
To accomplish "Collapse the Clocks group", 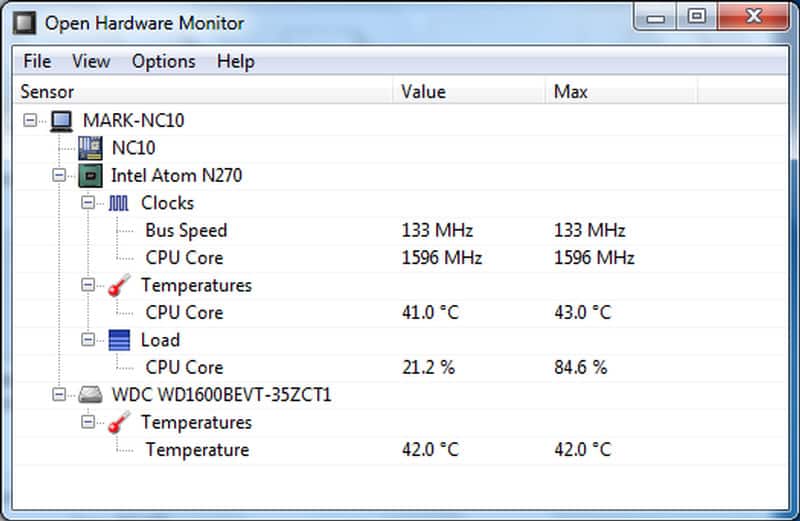I will (89, 203).
